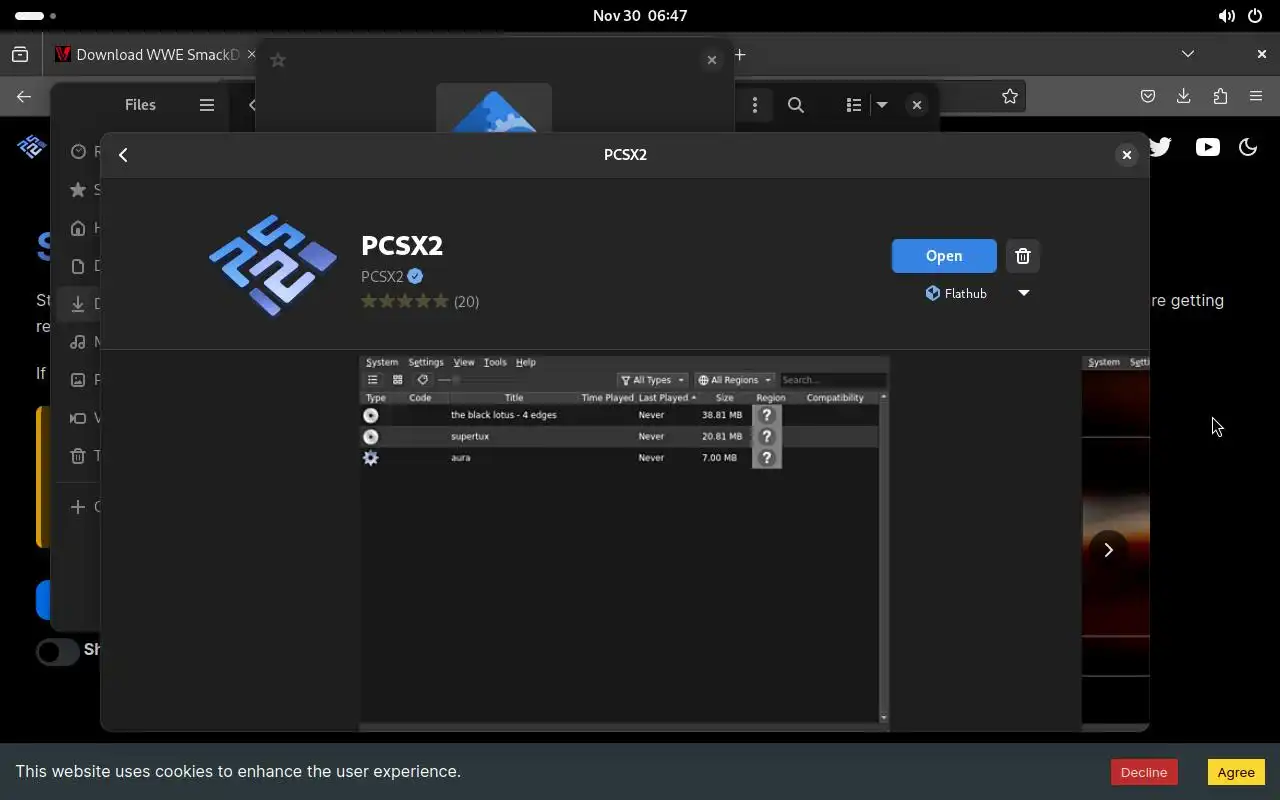Open the Files kebab options menu
The image size is (1280, 800).
coord(755,105)
